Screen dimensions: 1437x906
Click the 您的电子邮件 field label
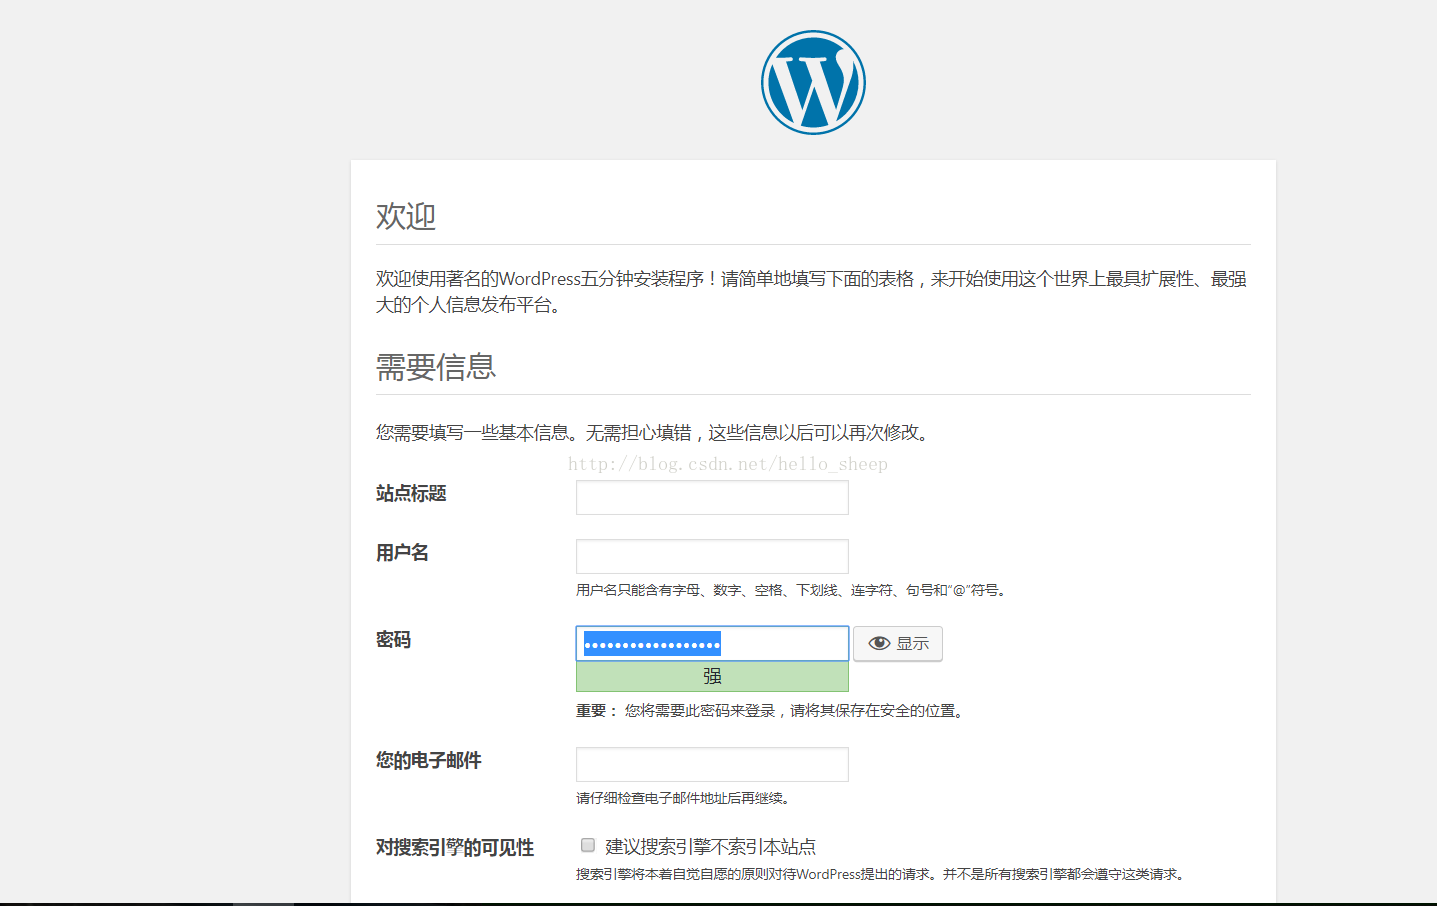[428, 760]
